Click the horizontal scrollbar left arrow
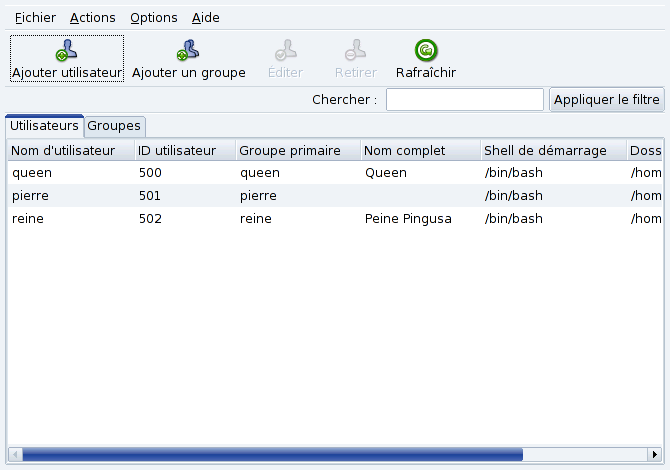Screen dimensions: 670x470 click(x=14, y=455)
